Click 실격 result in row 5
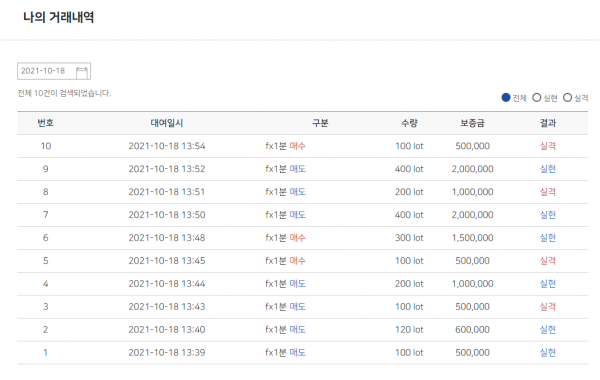Screen dimensions: 600x380 click(548, 261)
